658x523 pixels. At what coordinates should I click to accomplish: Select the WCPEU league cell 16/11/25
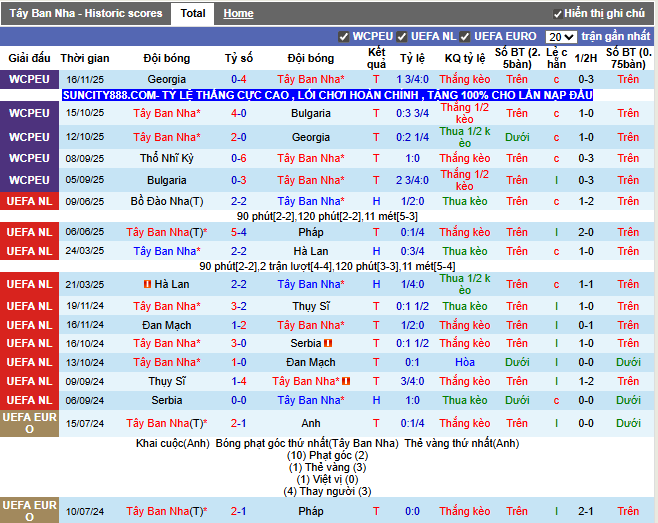pyautogui.click(x=29, y=79)
